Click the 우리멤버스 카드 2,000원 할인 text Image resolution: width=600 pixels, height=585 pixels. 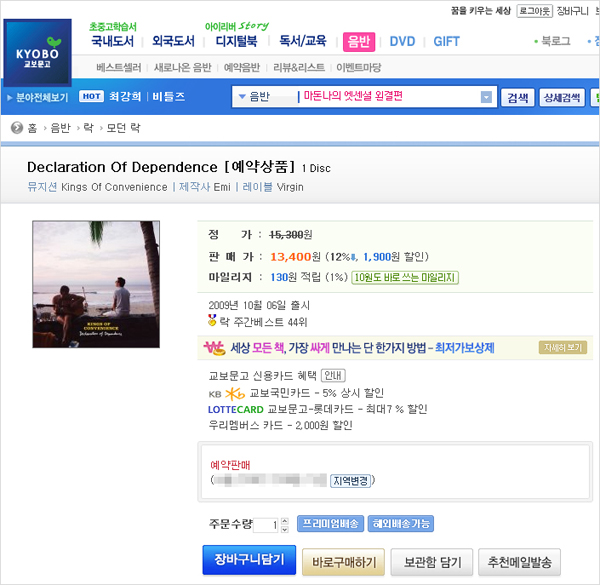(280, 425)
